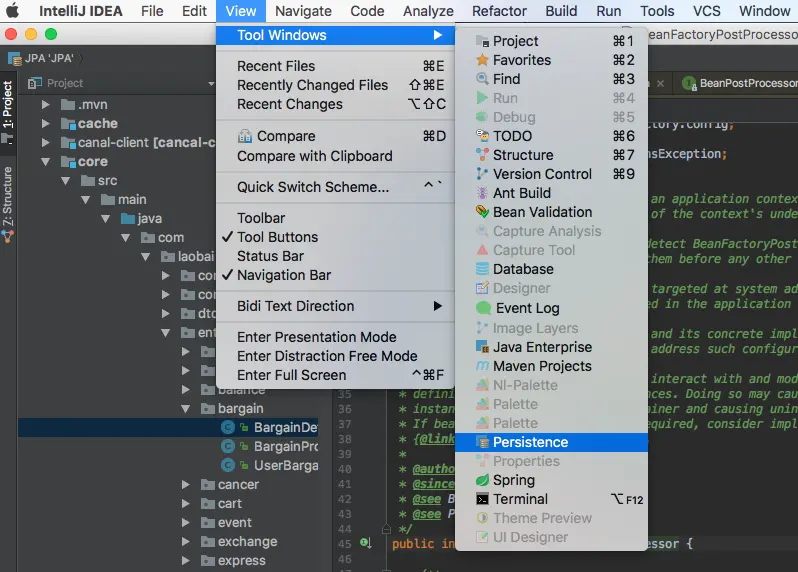Expand the cache folder
Screen dimensions: 798x572
(45, 124)
